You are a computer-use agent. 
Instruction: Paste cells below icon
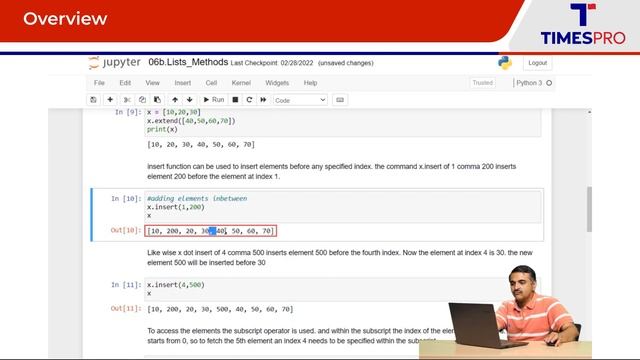(157, 100)
